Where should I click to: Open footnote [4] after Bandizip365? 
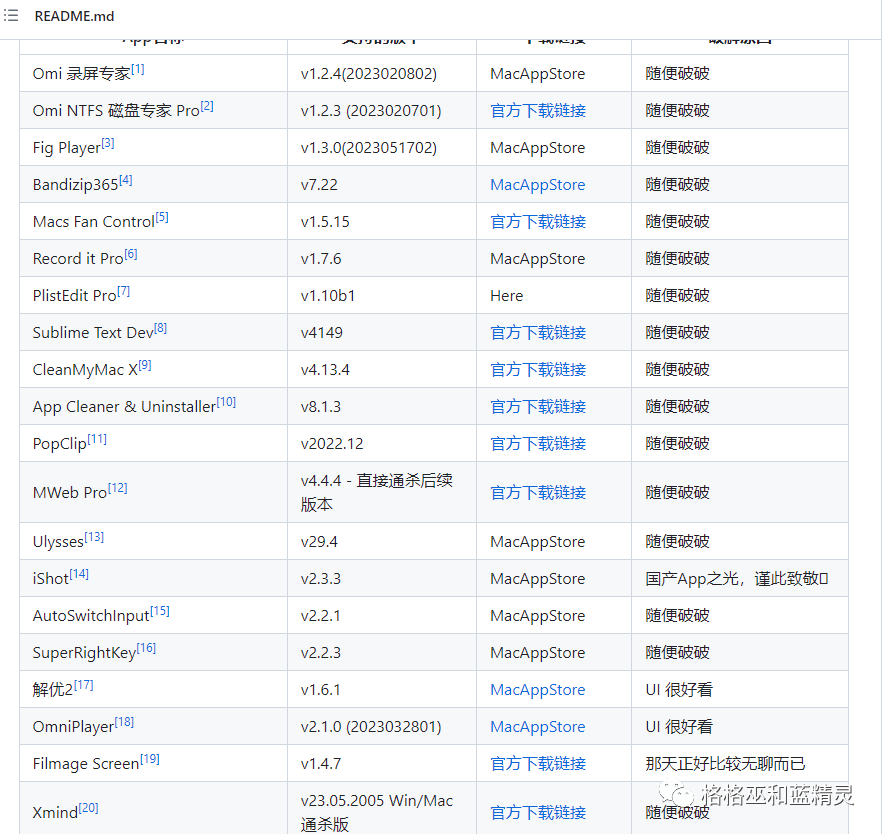[126, 180]
